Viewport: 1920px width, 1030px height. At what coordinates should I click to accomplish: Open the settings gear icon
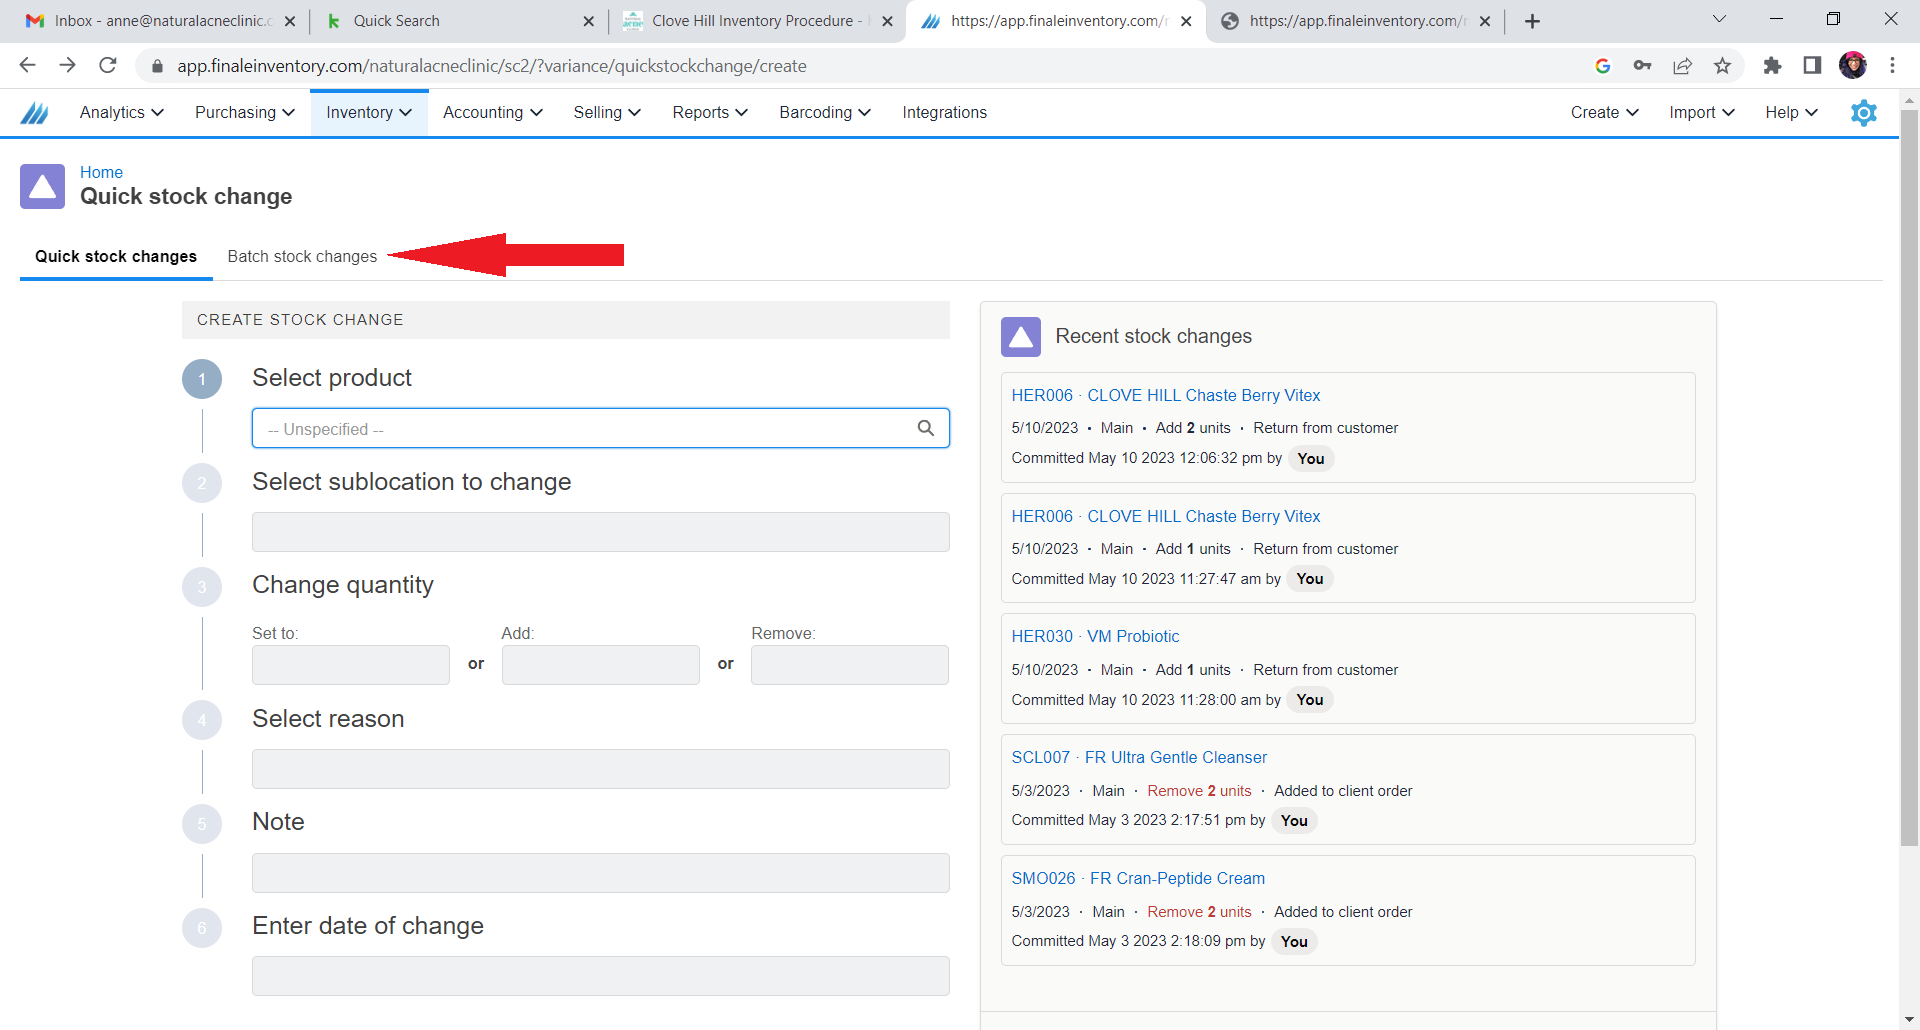click(x=1864, y=113)
